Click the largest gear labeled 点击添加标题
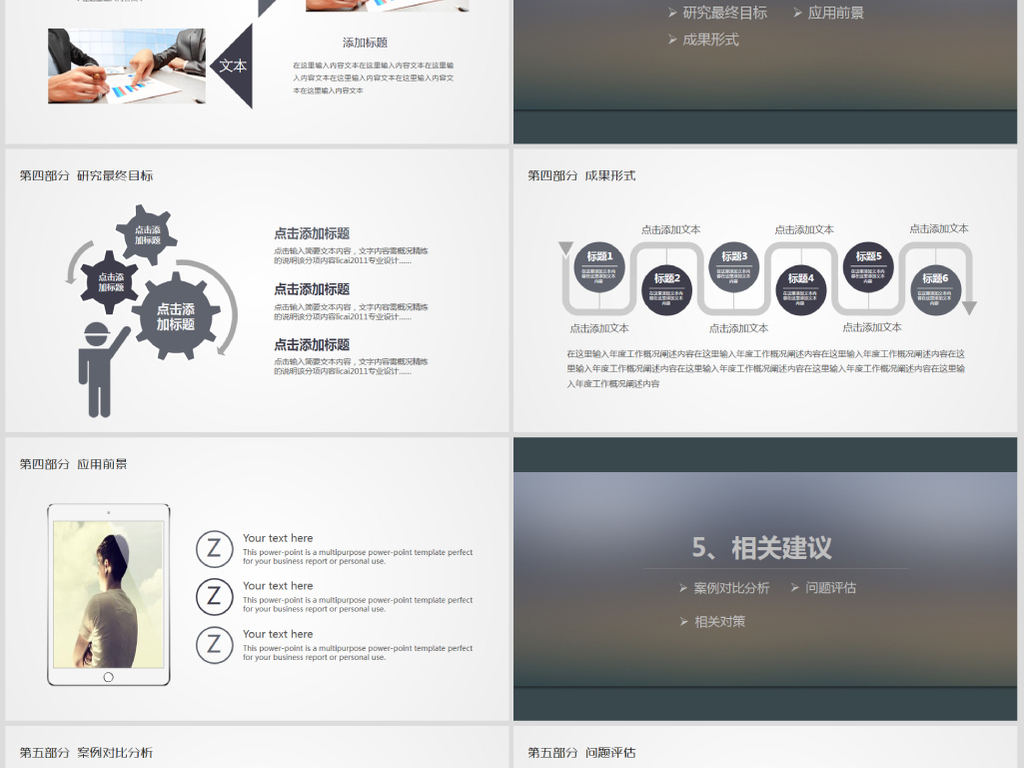Screen dimensions: 1024x768 click(176, 316)
